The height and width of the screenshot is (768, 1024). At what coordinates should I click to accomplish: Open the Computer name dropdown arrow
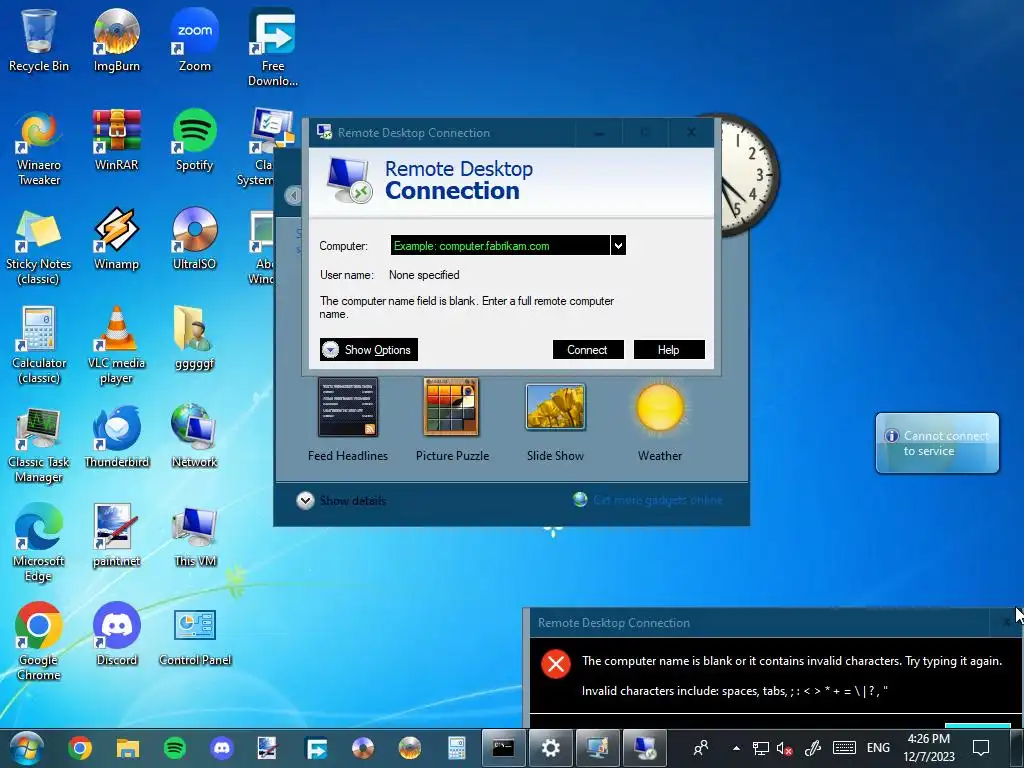point(618,246)
